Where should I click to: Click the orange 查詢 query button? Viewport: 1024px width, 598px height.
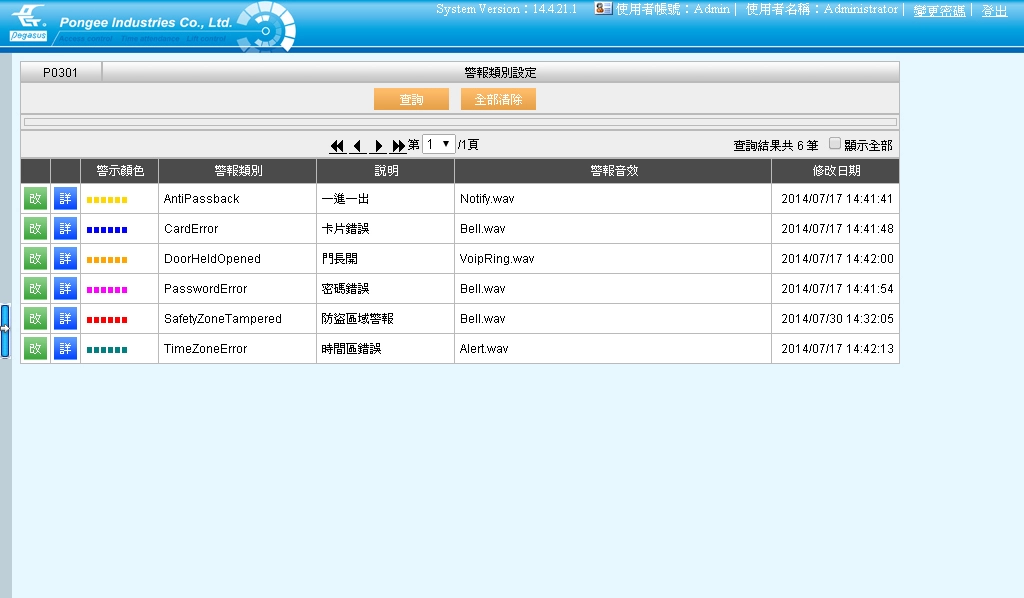[410, 99]
